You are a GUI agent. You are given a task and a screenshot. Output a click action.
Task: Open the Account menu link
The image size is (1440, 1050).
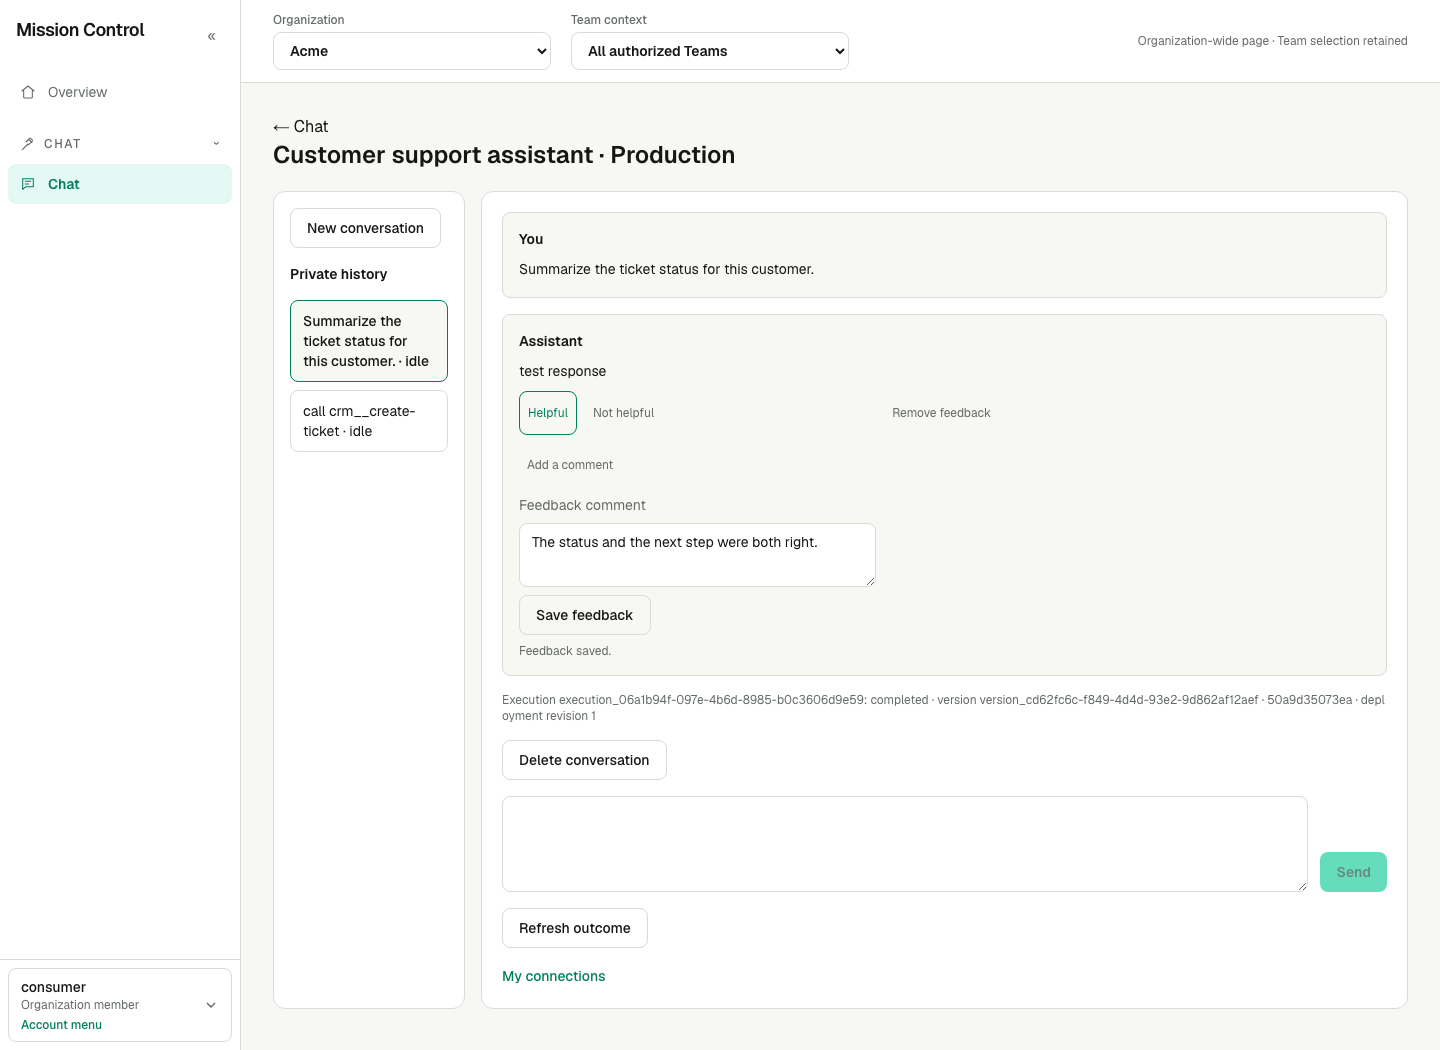[x=61, y=1025]
